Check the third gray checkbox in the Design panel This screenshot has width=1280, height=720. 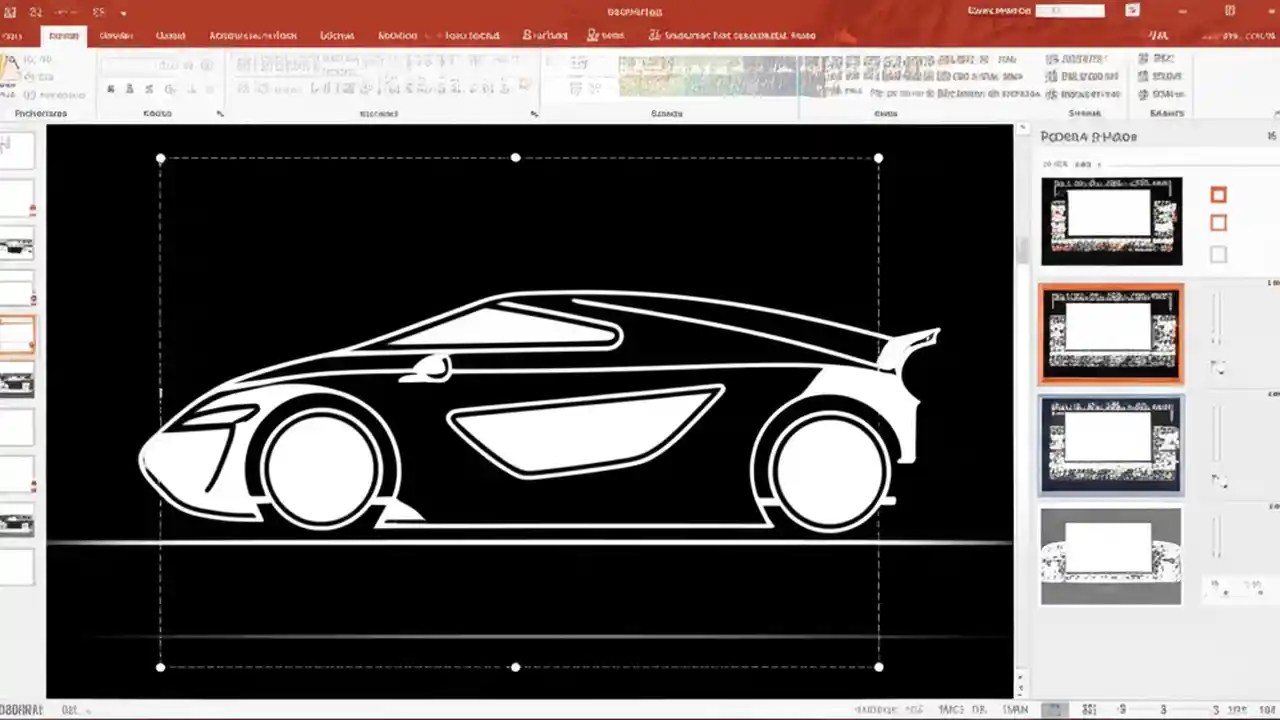[1218, 255]
